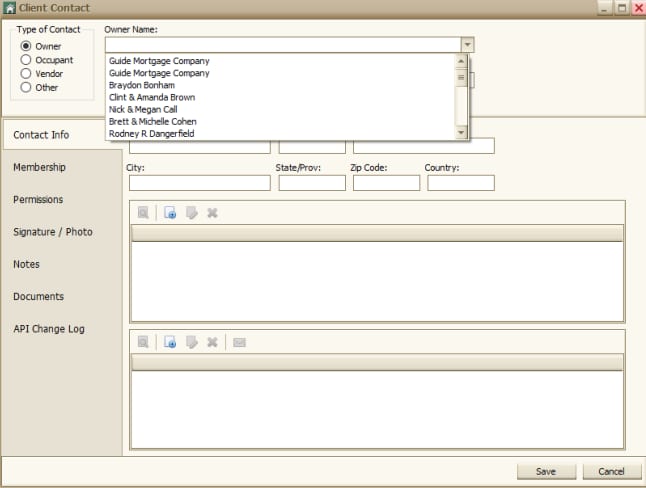This screenshot has width=646, height=488.
Task: Click the envelope email icon in lower toolbar
Action: (x=239, y=343)
